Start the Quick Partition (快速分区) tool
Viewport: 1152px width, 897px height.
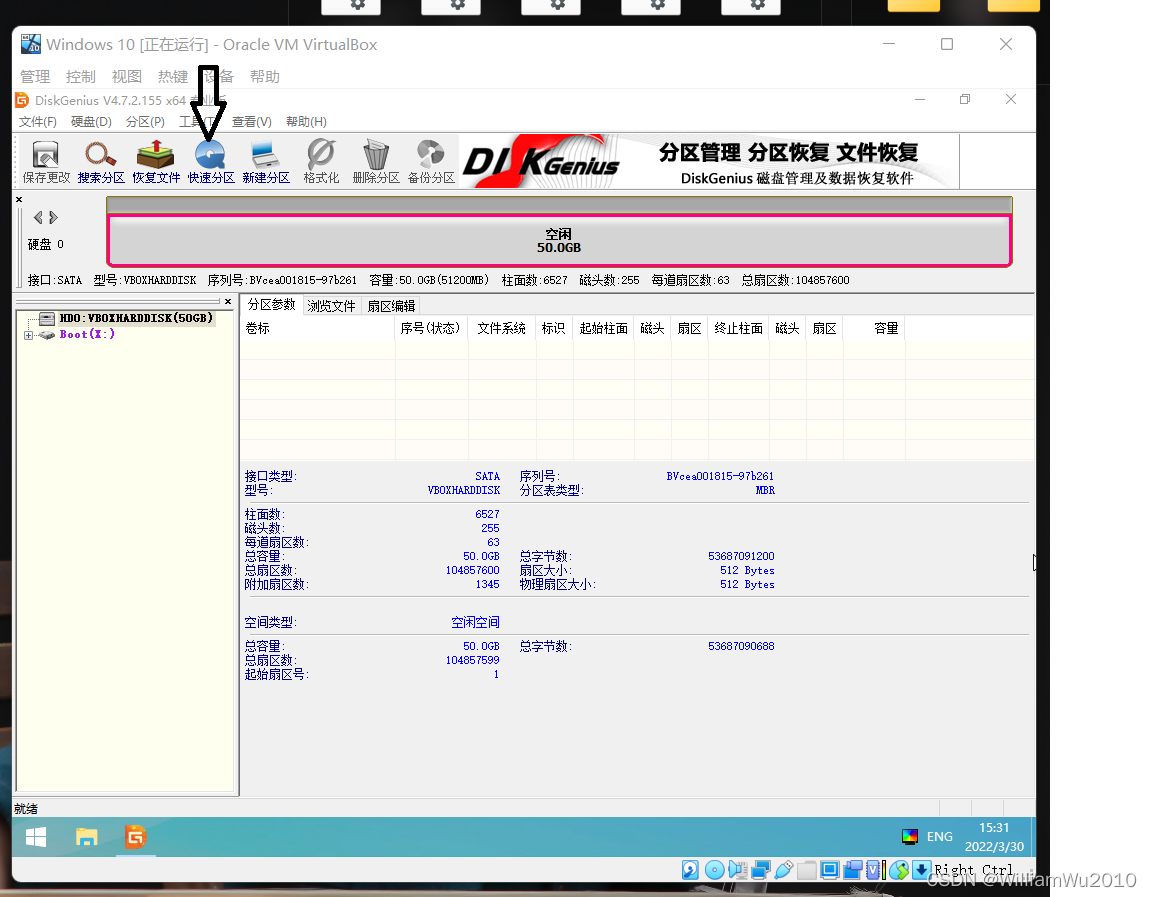[x=211, y=162]
